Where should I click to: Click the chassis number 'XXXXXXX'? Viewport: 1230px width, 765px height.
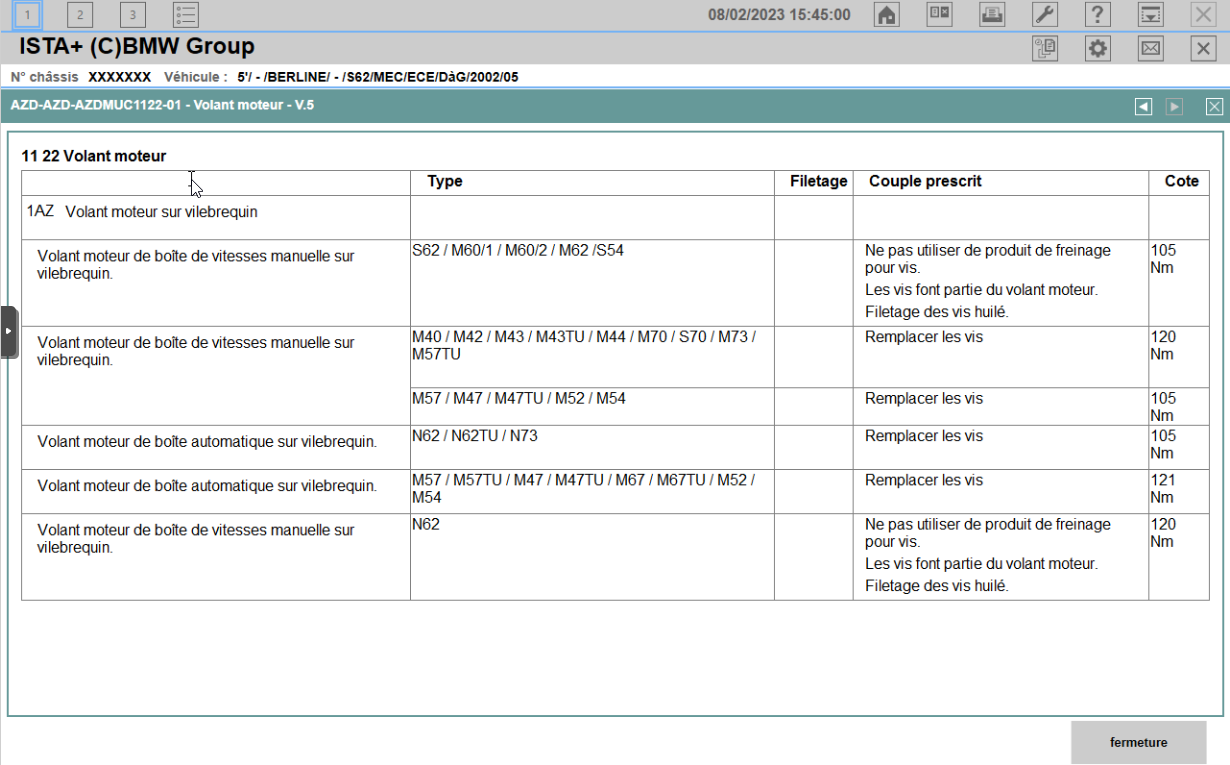click(x=119, y=77)
